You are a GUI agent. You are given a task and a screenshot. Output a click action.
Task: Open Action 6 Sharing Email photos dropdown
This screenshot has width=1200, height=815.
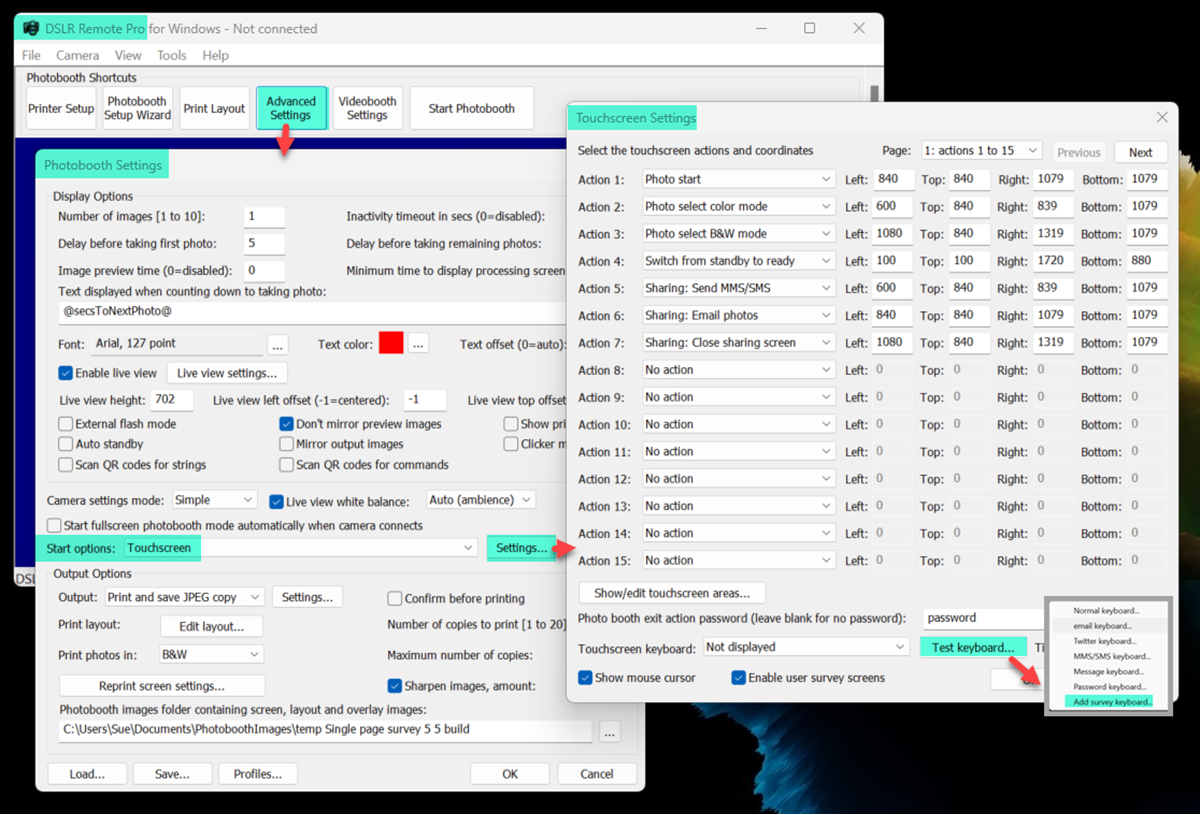click(x=738, y=315)
